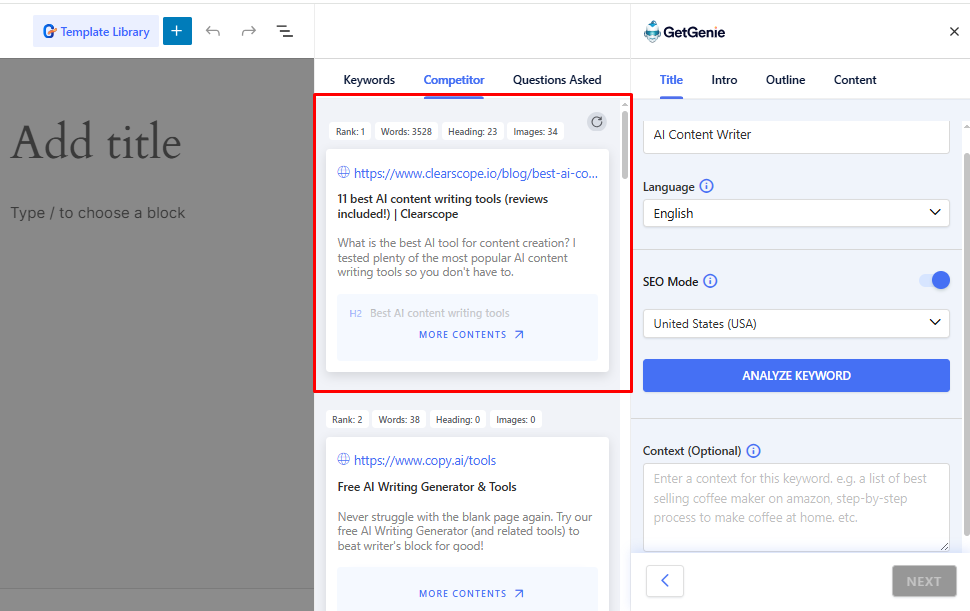The image size is (970, 611).
Task: Show Context (Optional) info icon
Action: pos(753,451)
